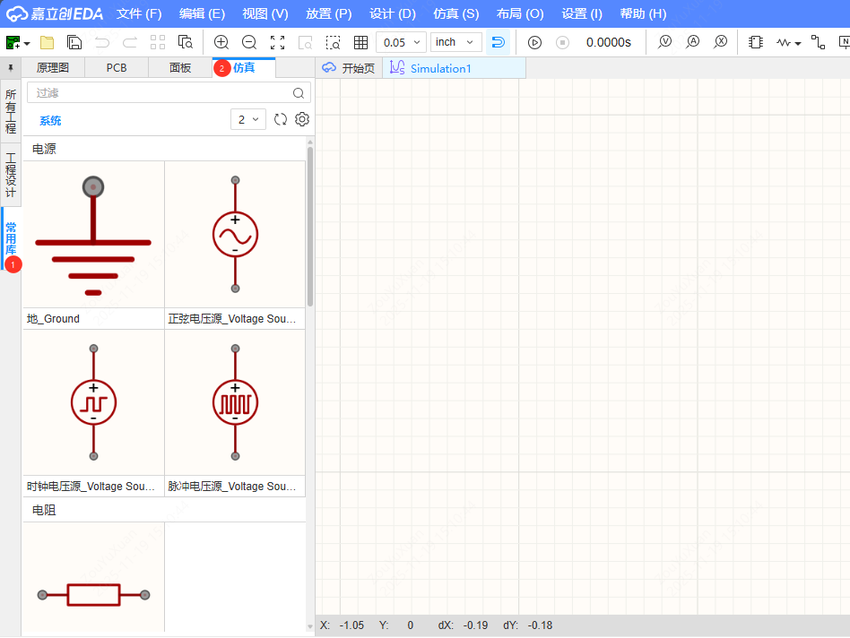Open library settings gear icon
850x638 pixels.
tap(302, 119)
